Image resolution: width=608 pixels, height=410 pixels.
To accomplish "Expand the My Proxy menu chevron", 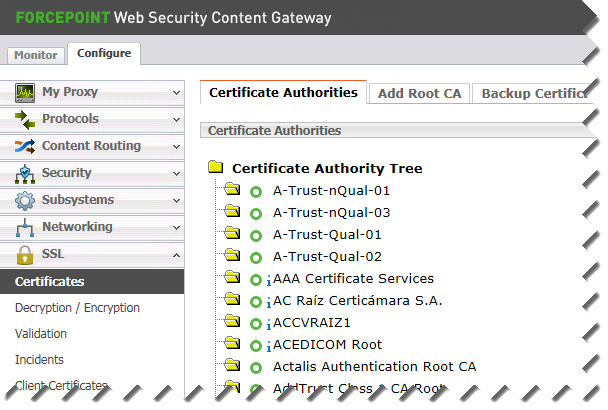I will point(176,93).
